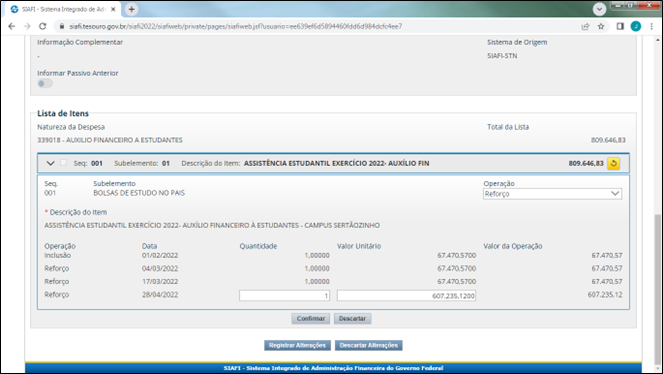Click the Lista de Itens heading

click(63, 113)
